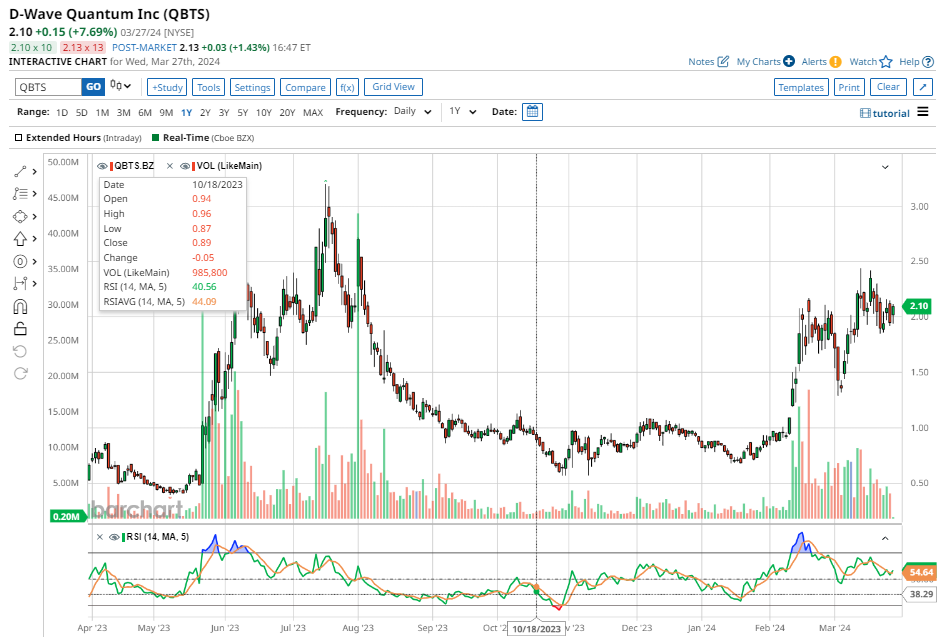Open the Tools button

(209, 87)
